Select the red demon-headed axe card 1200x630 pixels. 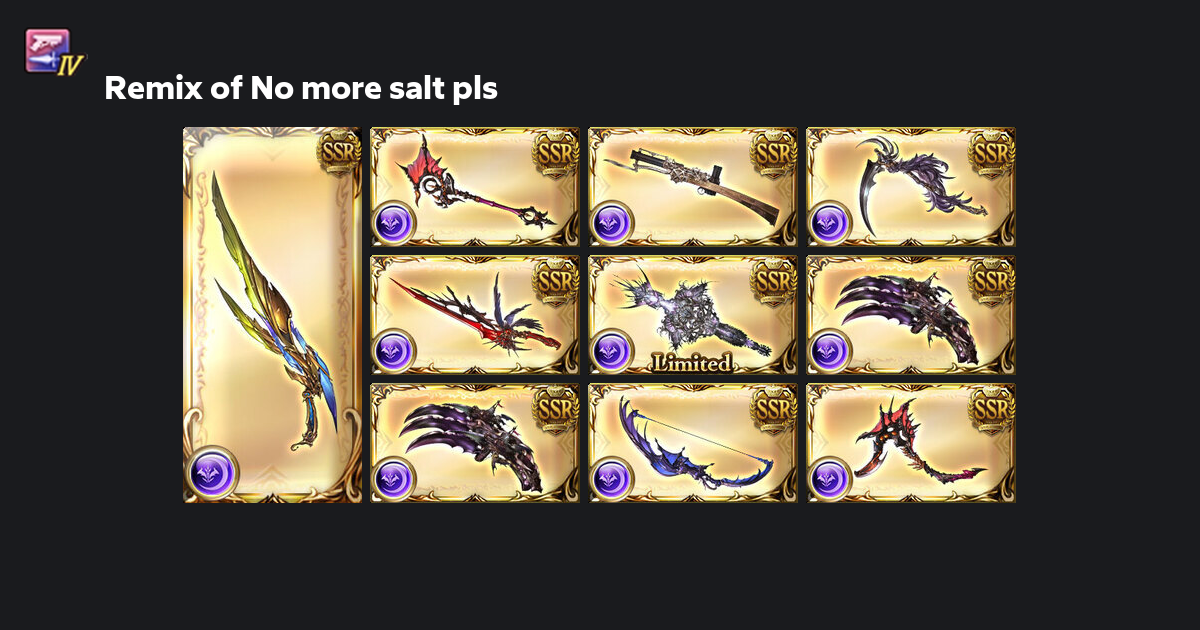(911, 443)
